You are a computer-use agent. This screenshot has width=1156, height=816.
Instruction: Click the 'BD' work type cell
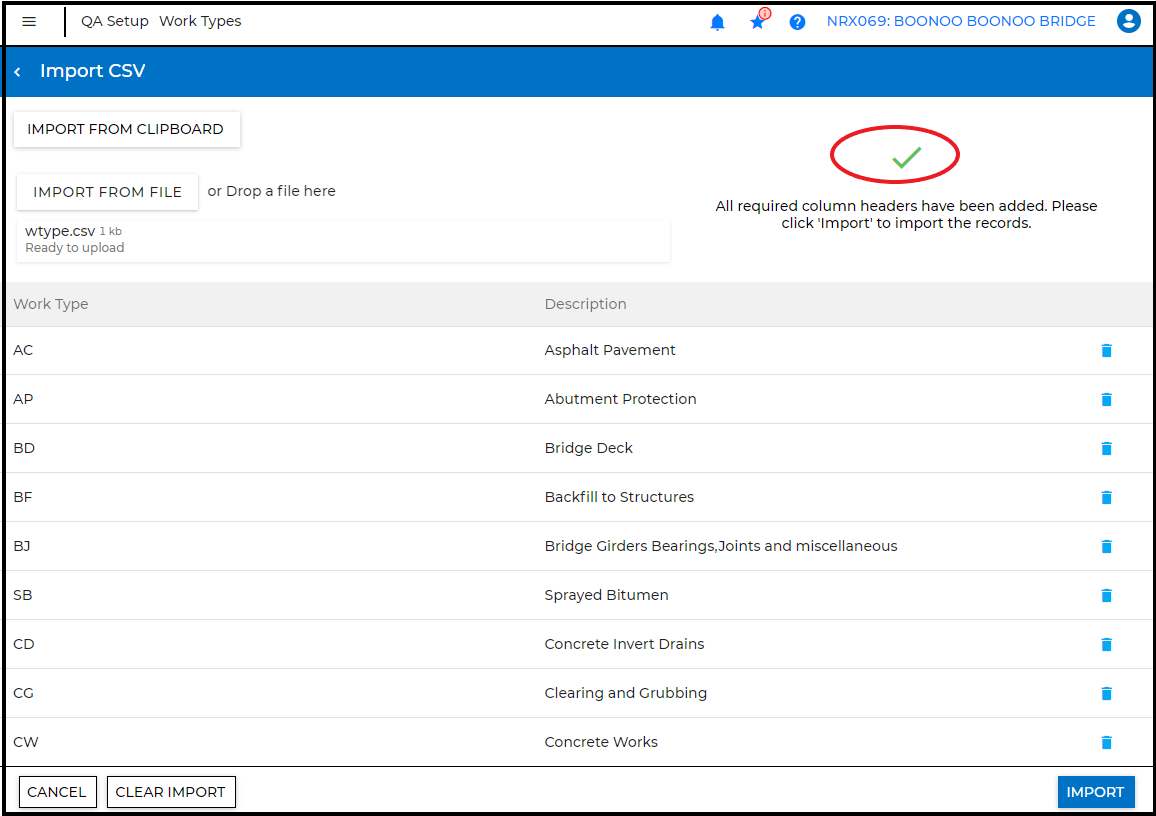tap(24, 448)
